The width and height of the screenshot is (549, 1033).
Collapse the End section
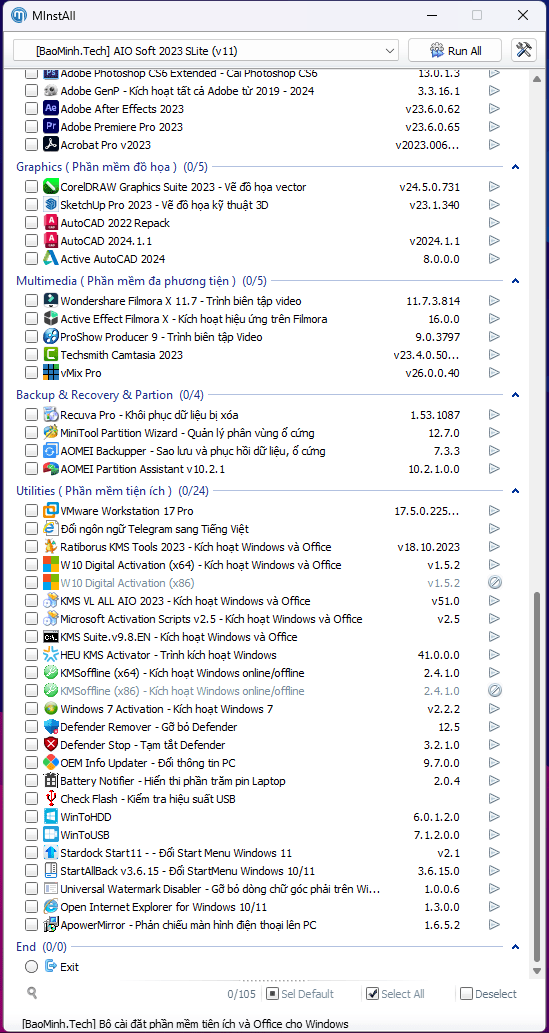point(516,947)
